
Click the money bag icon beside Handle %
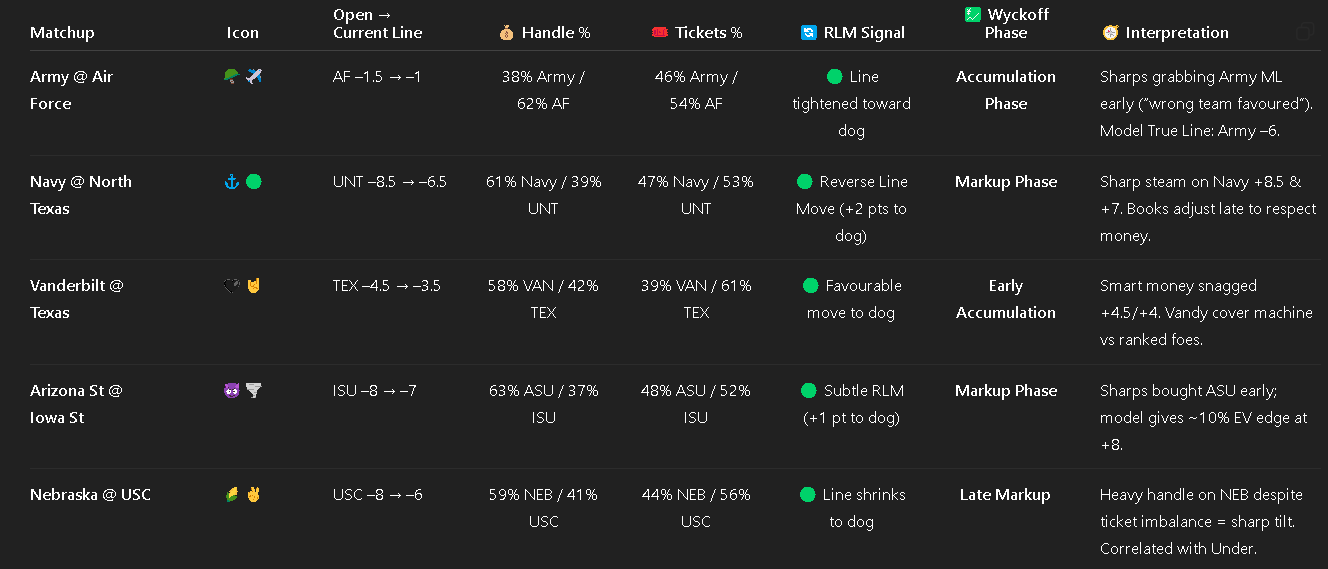[507, 33]
